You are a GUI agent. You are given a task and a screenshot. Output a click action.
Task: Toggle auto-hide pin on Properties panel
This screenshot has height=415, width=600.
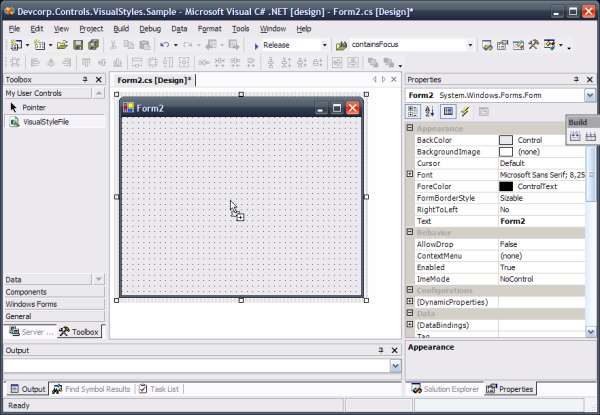[576, 80]
